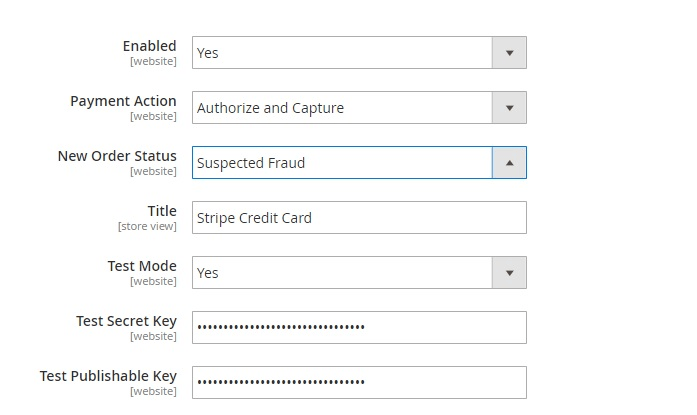Viewport: 697px width, 415px height.
Task: Click into the Test Secret Key field
Action: [x=359, y=328]
